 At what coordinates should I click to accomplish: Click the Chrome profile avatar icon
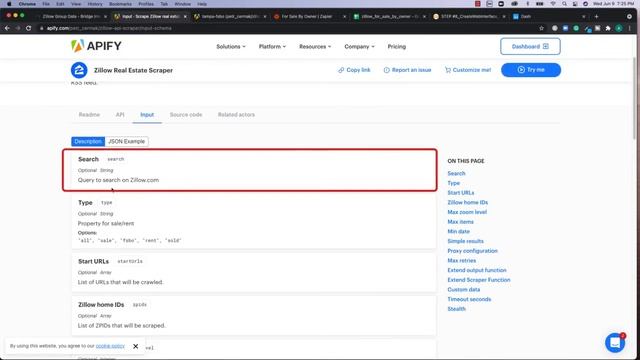coord(619,28)
